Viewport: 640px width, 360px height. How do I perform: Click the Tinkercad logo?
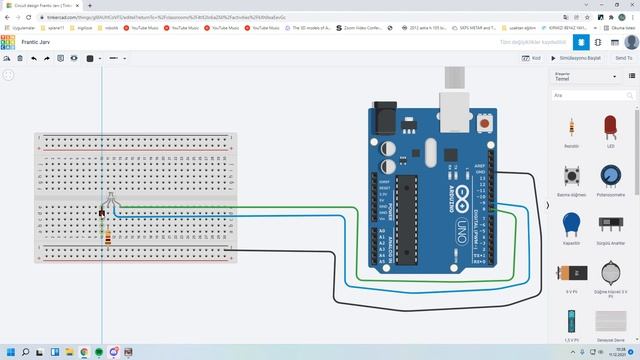[8, 42]
